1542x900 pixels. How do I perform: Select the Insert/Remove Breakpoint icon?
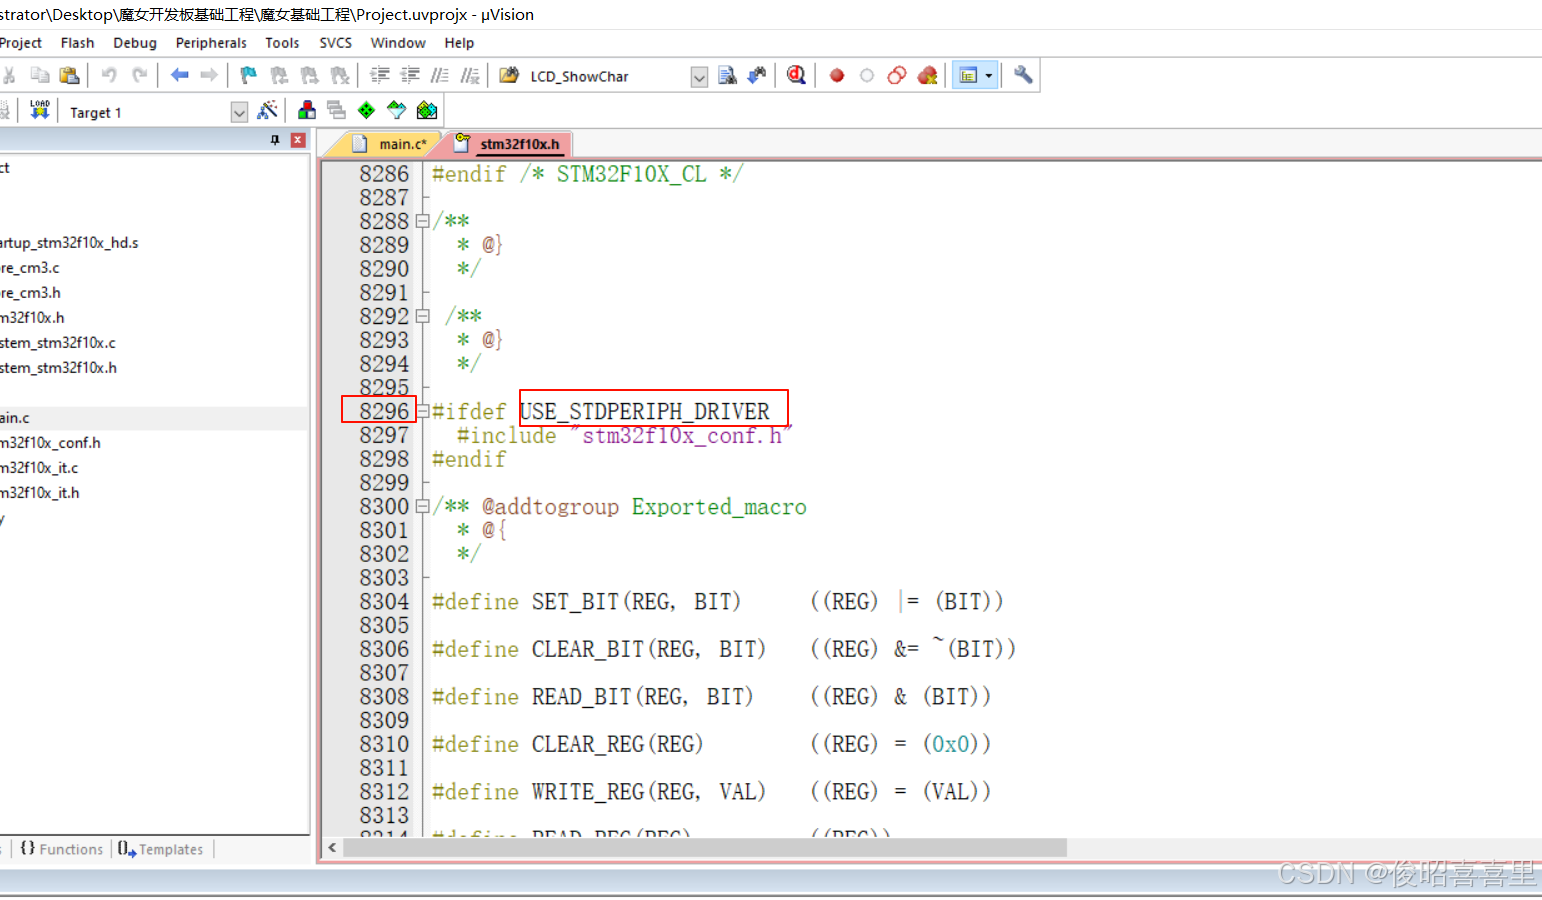pos(836,74)
